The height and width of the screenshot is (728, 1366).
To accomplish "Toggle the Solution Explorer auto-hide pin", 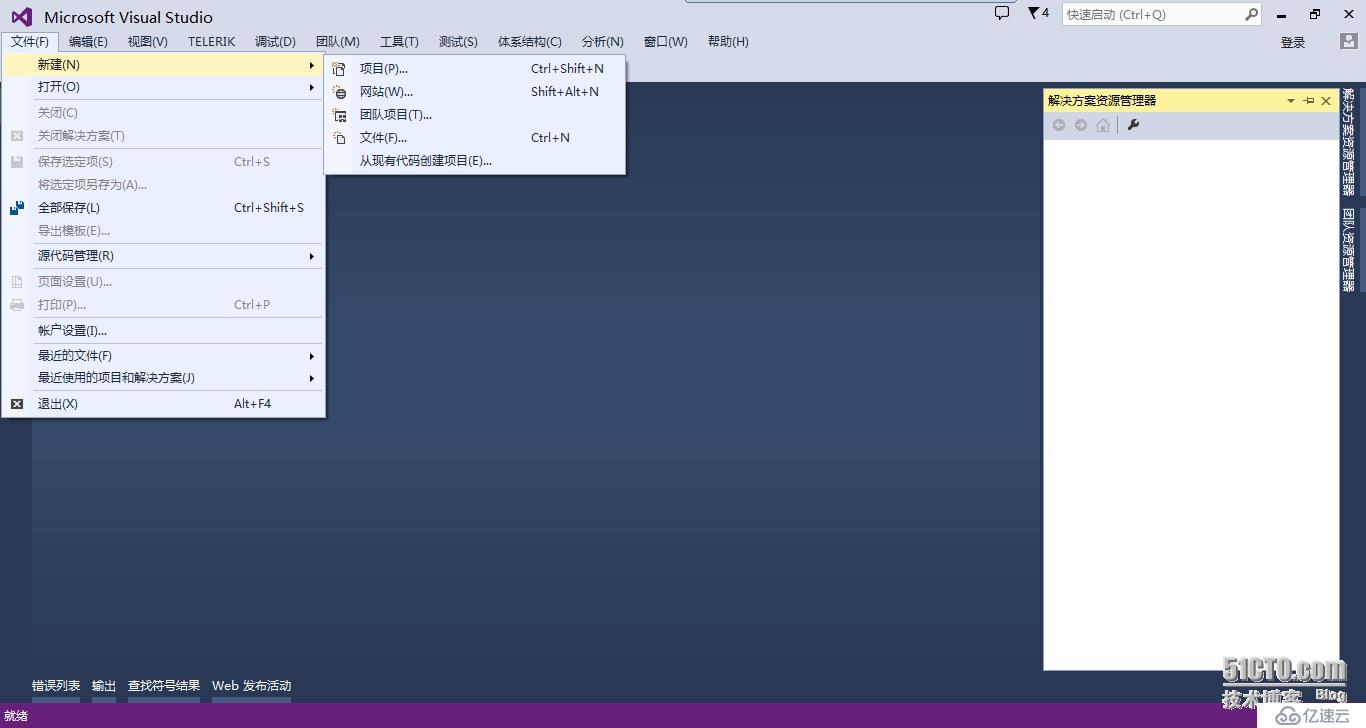I will click(1309, 100).
